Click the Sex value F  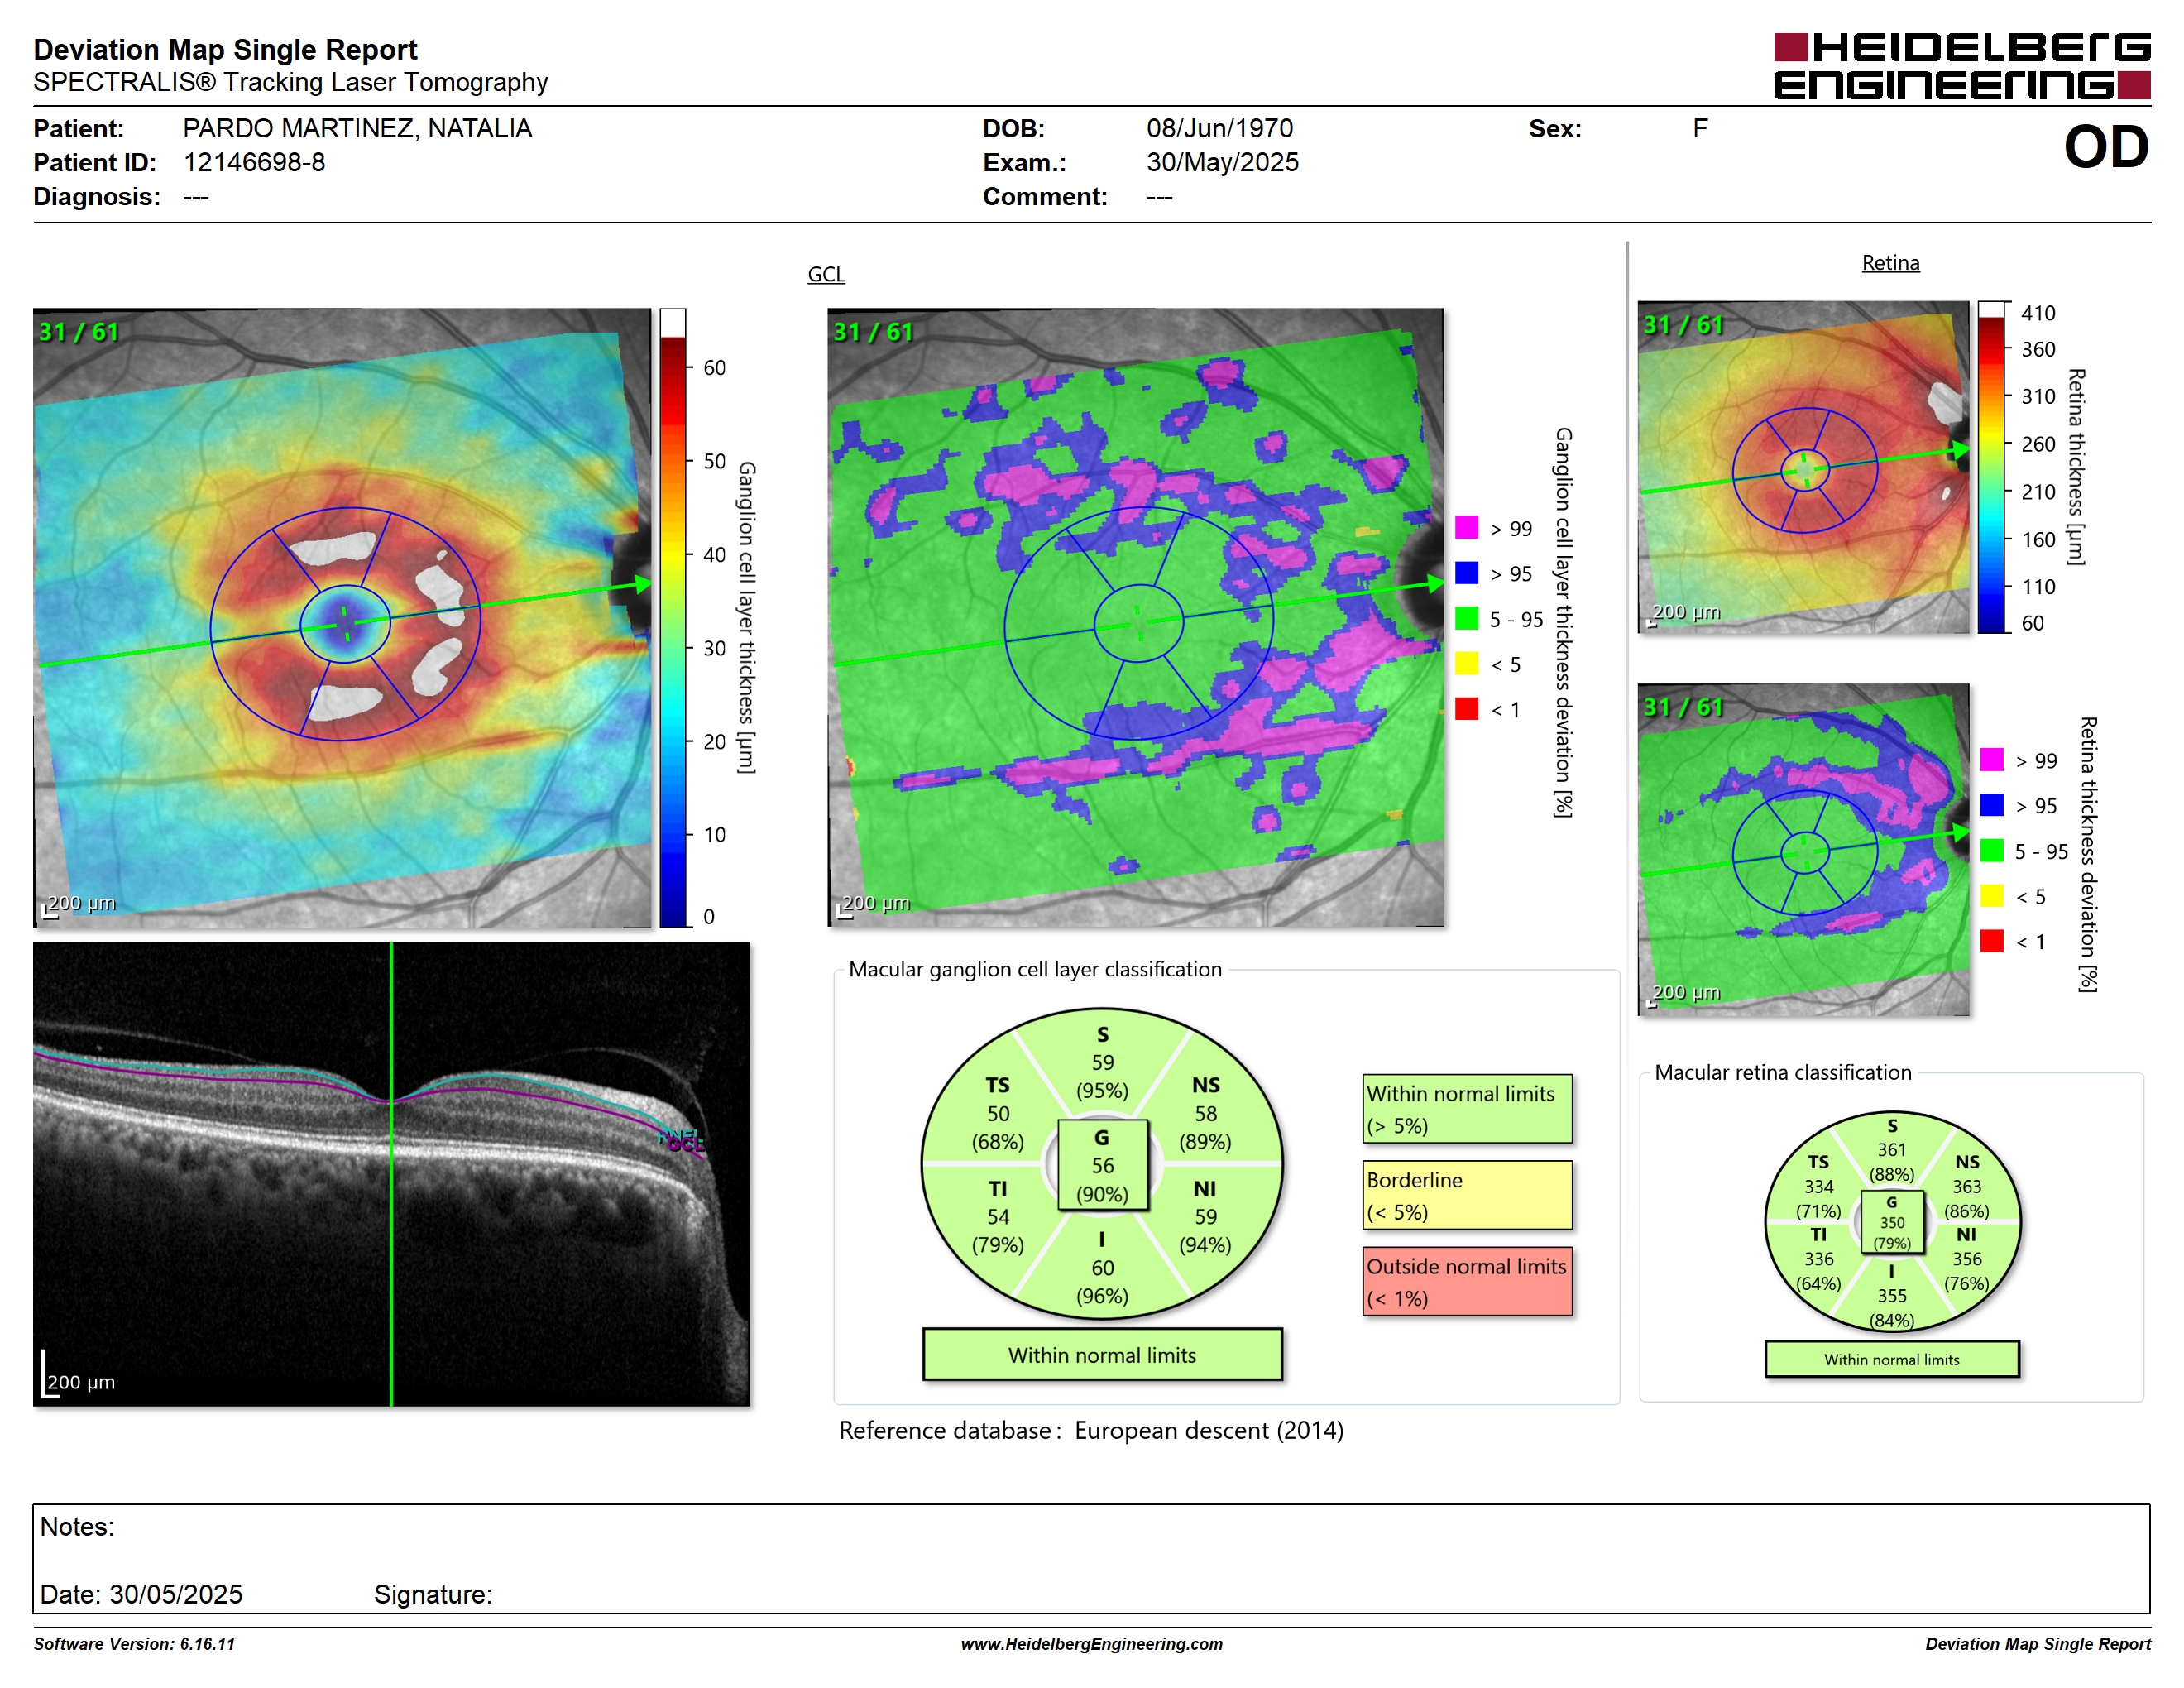pos(1700,128)
